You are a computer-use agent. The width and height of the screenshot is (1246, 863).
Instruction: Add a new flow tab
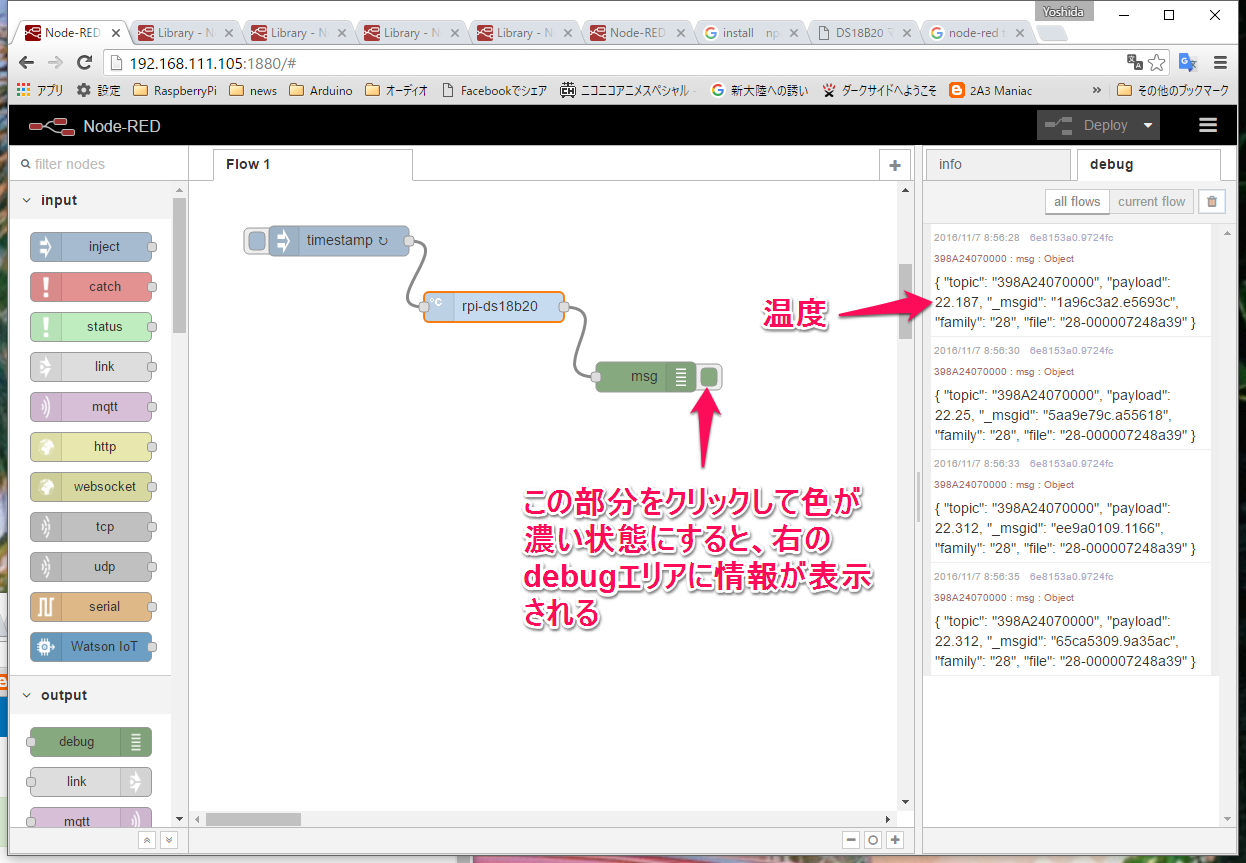(895, 166)
